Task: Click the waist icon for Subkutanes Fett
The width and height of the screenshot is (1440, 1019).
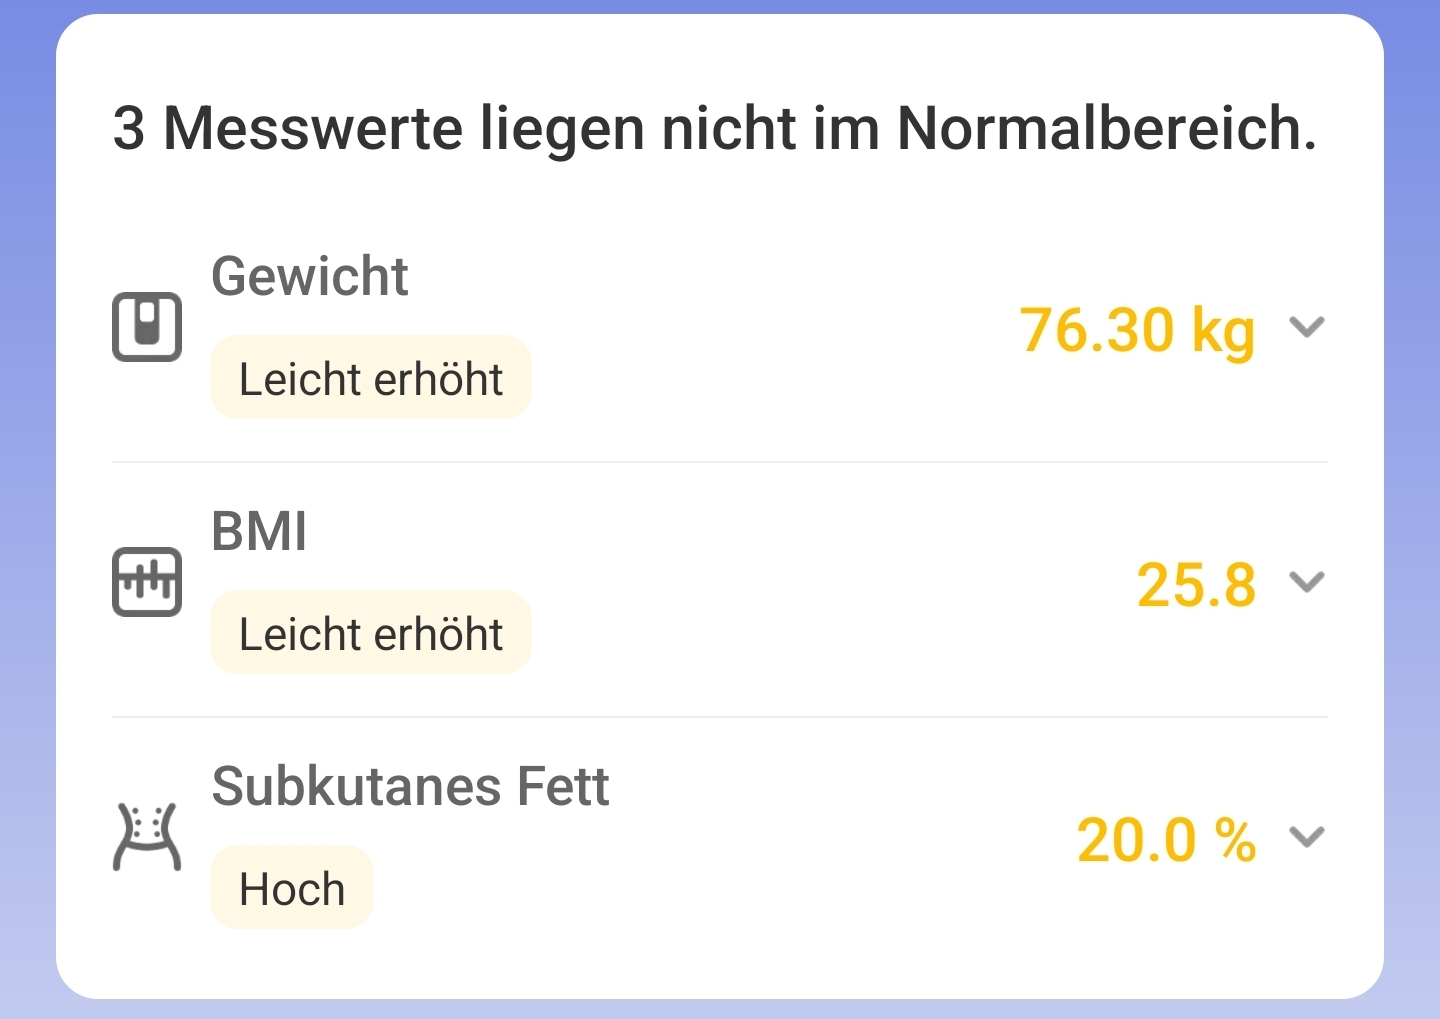Action: click(147, 837)
